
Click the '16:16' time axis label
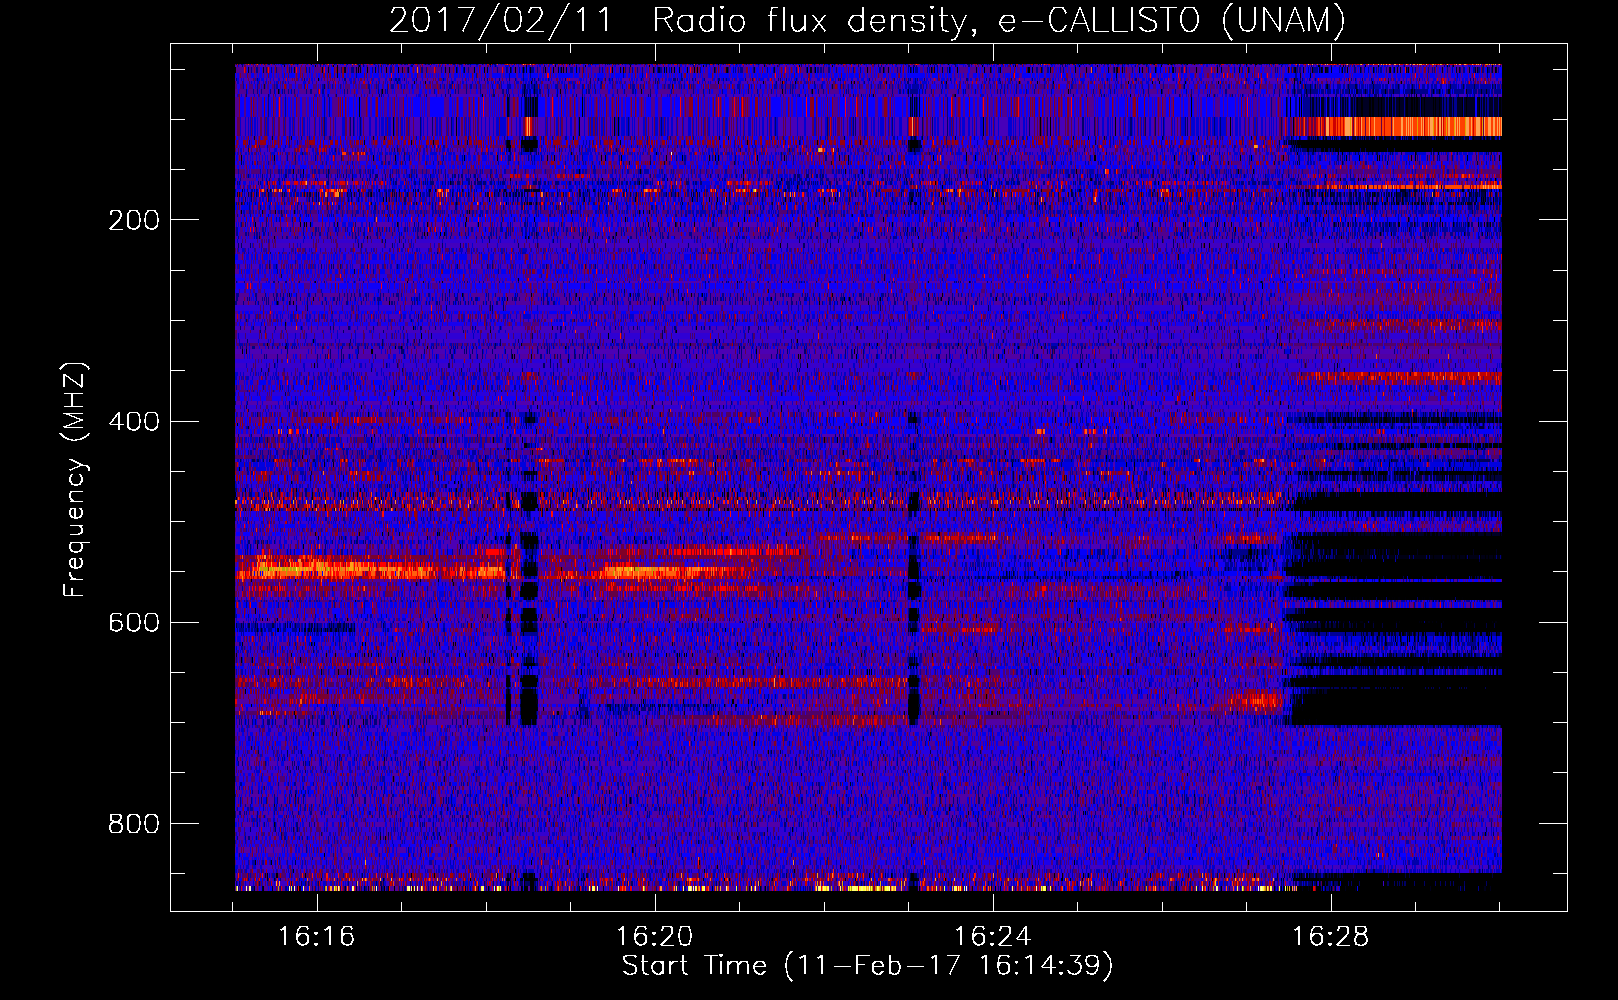coord(317,937)
